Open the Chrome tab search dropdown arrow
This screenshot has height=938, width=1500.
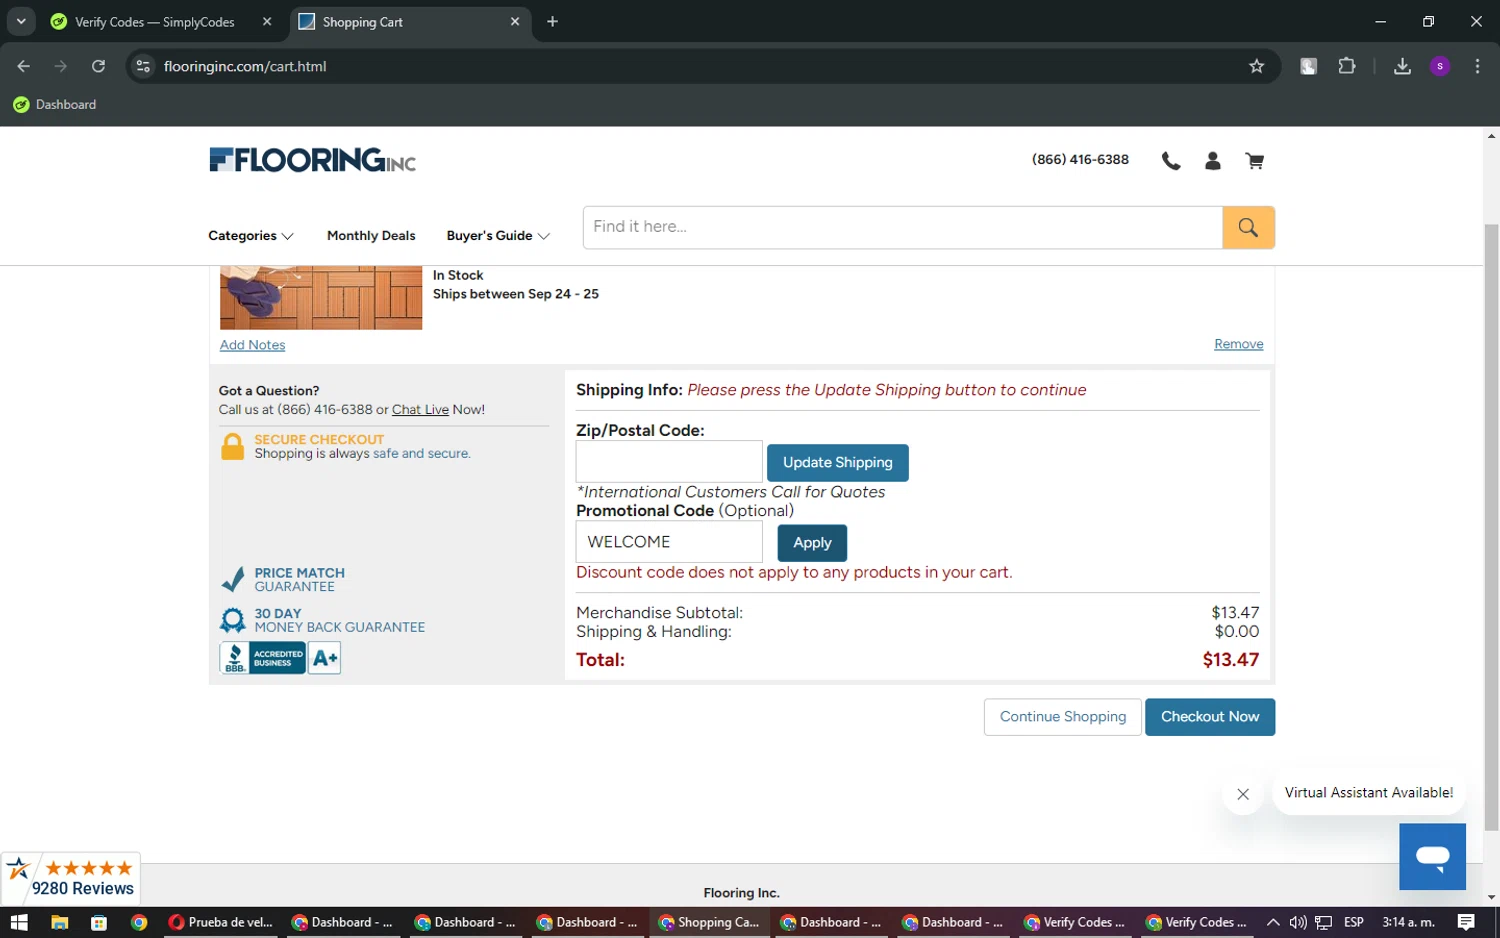click(21, 21)
